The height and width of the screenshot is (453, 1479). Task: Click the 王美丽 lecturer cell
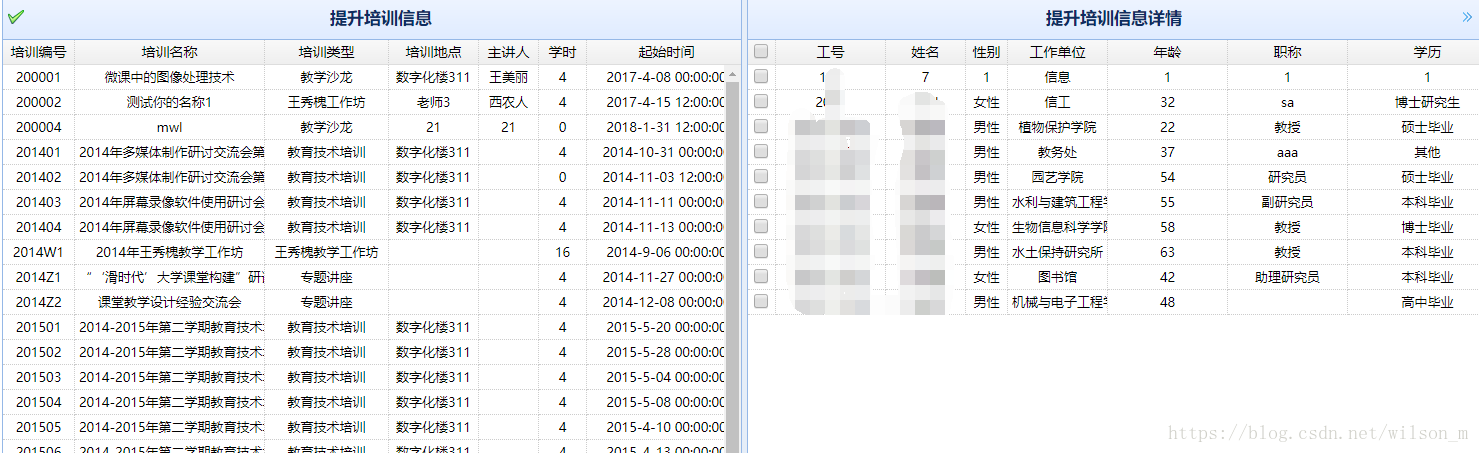(x=508, y=77)
